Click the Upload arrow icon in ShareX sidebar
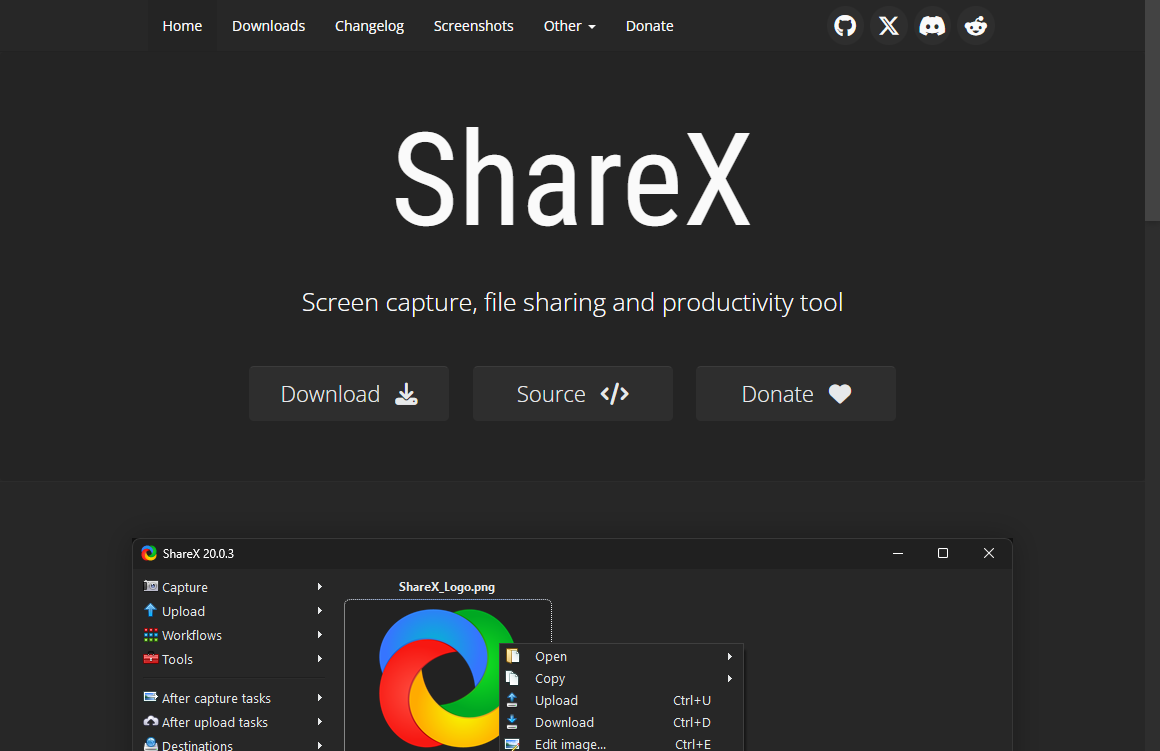Screen dimensions: 1160x751 click(151, 610)
